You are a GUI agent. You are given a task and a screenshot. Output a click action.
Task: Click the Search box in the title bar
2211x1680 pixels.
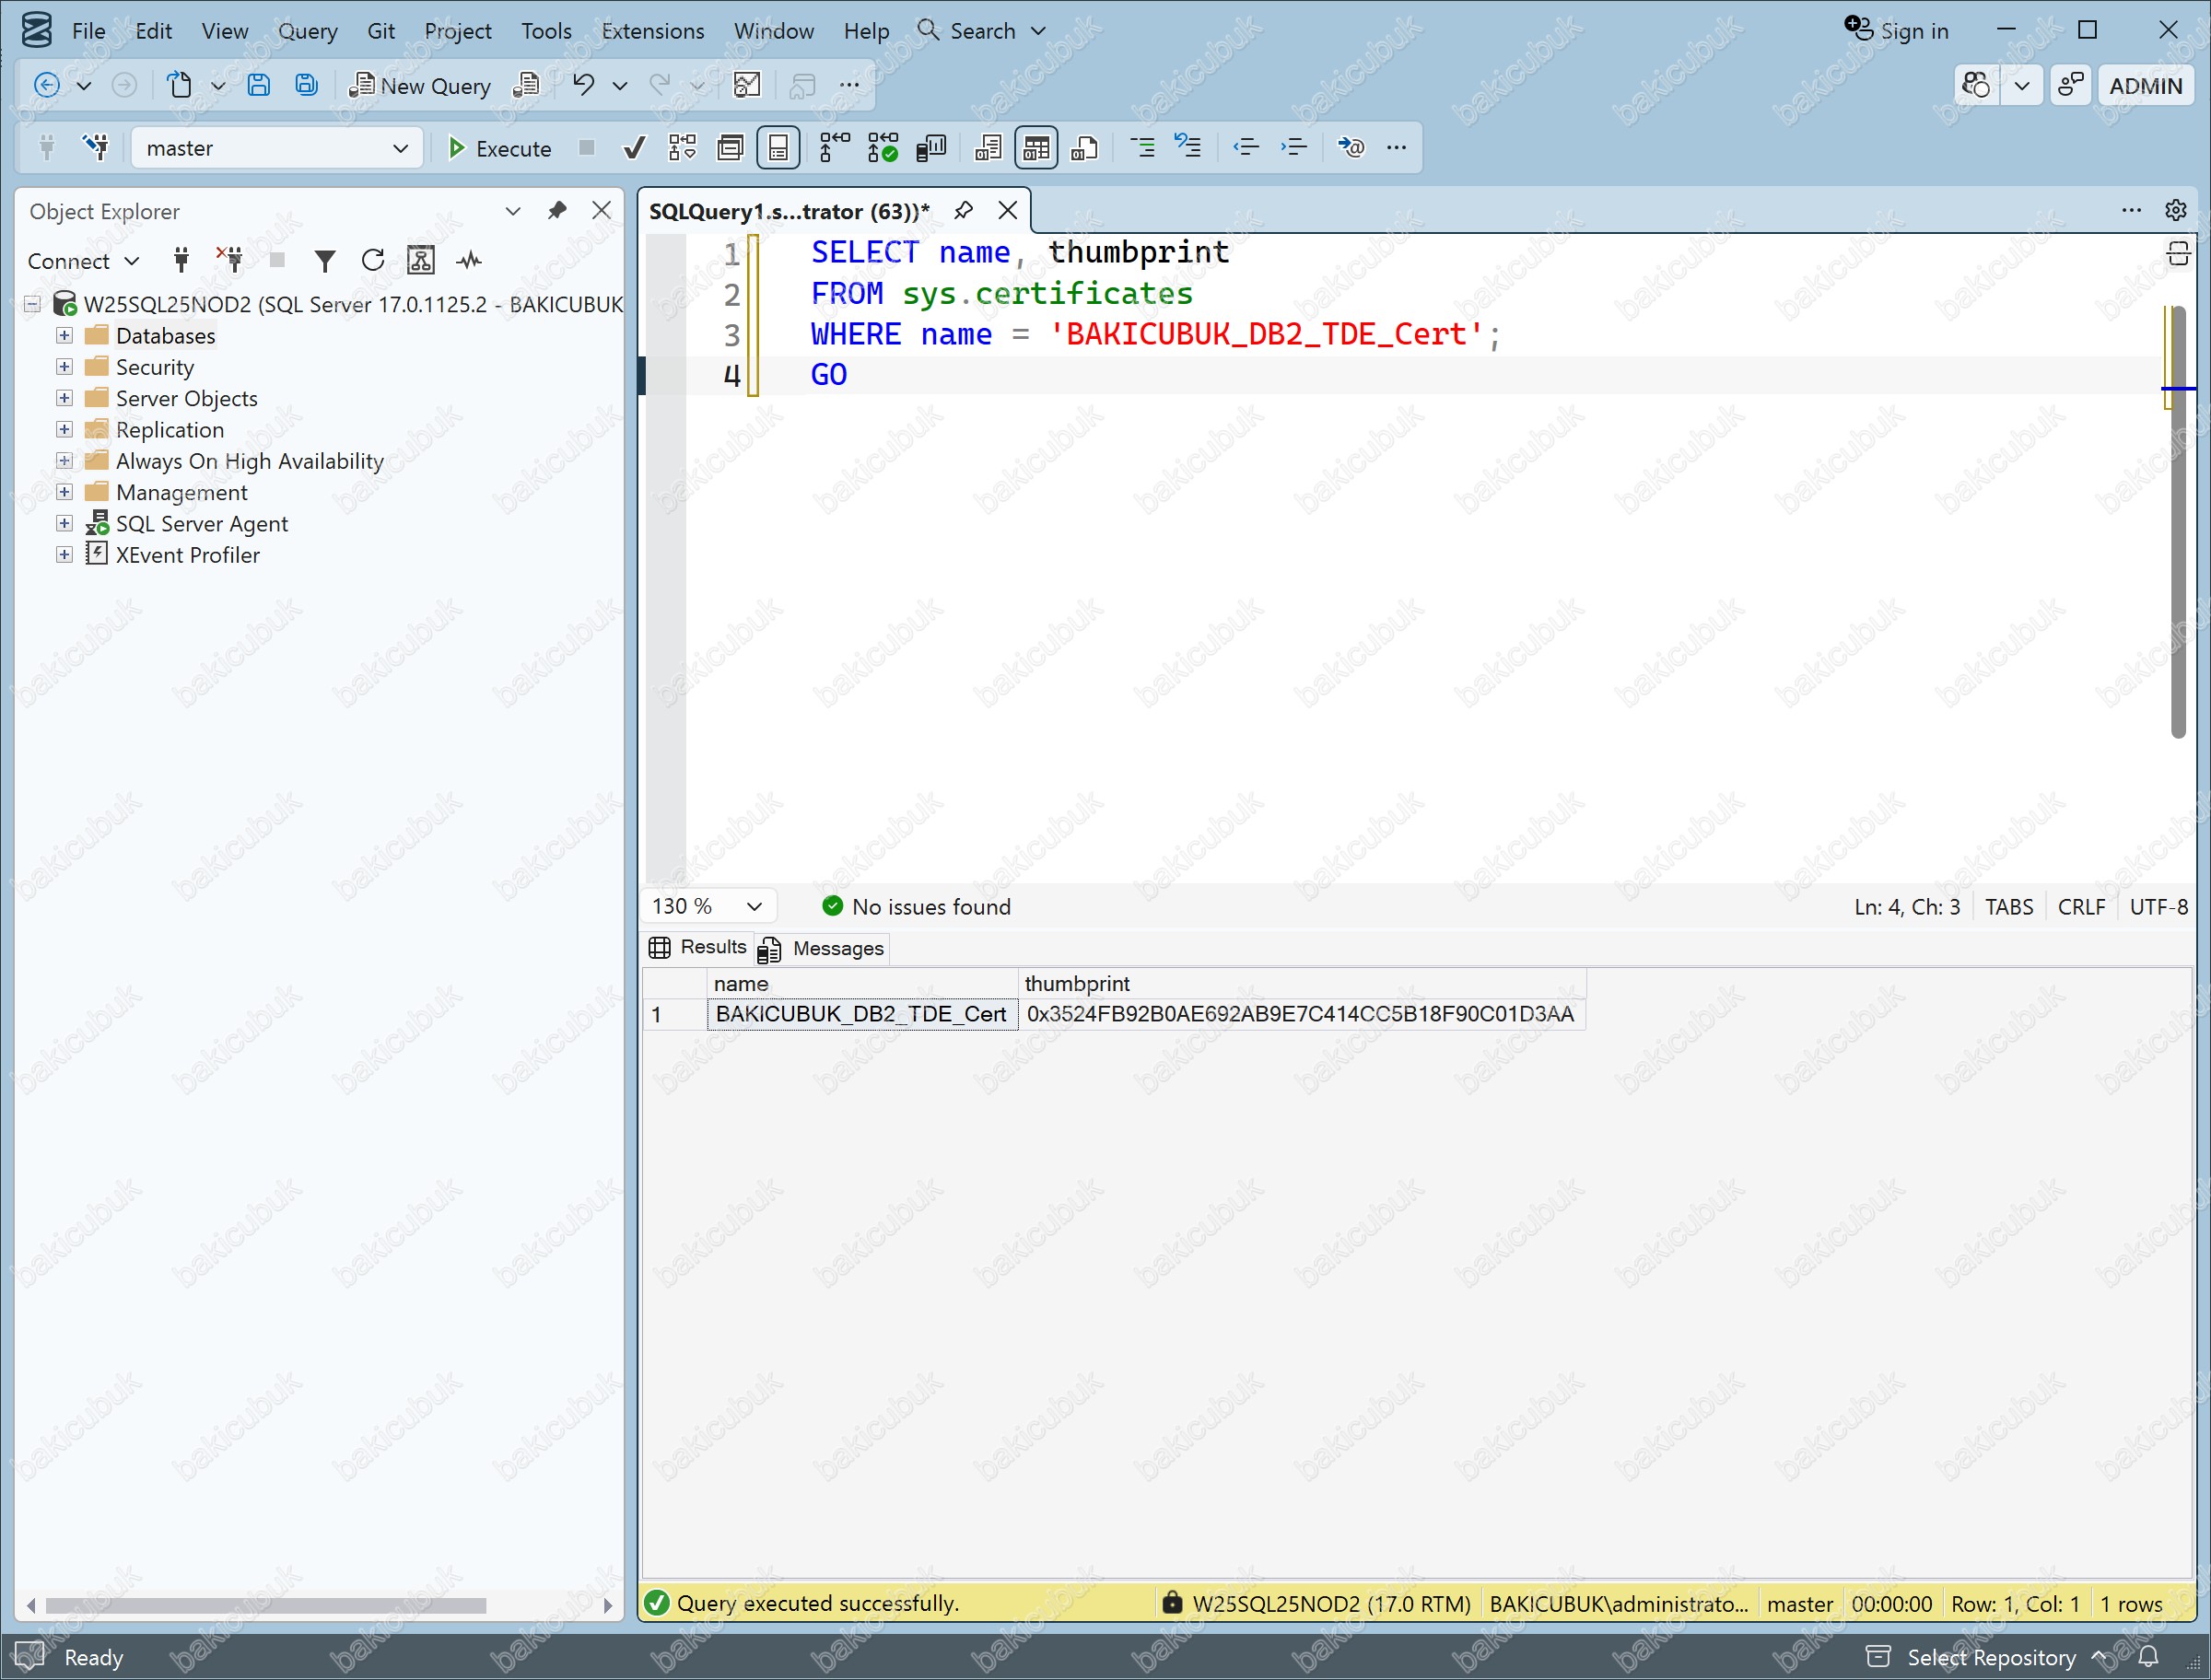(982, 31)
